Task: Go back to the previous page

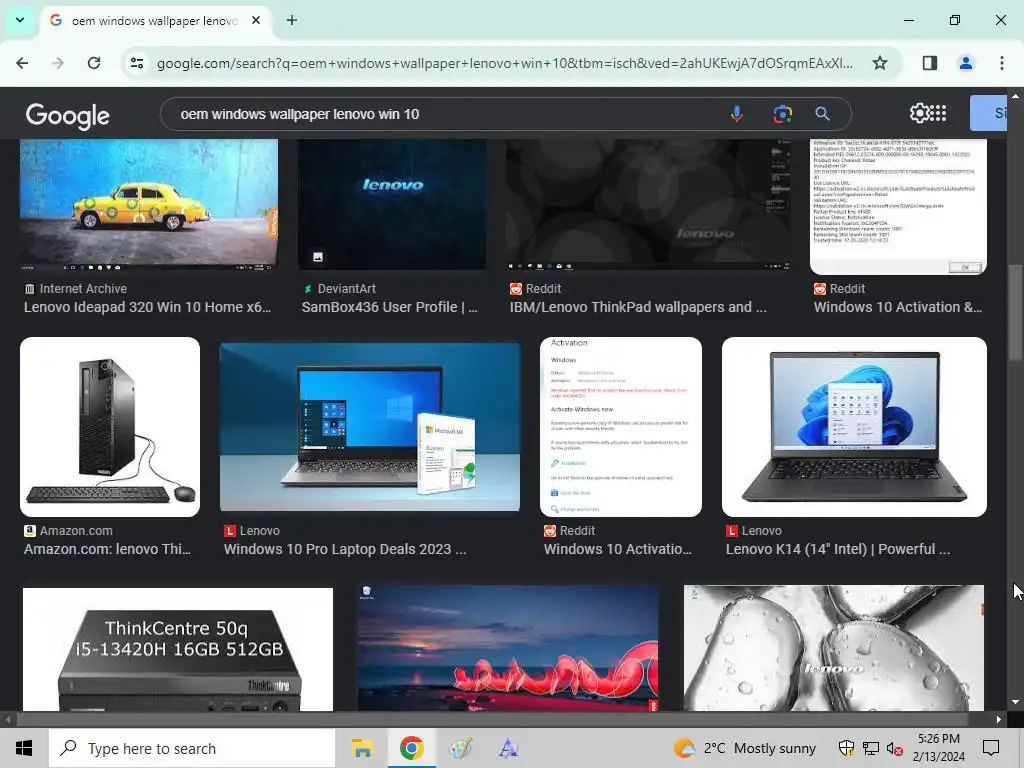Action: [22, 63]
